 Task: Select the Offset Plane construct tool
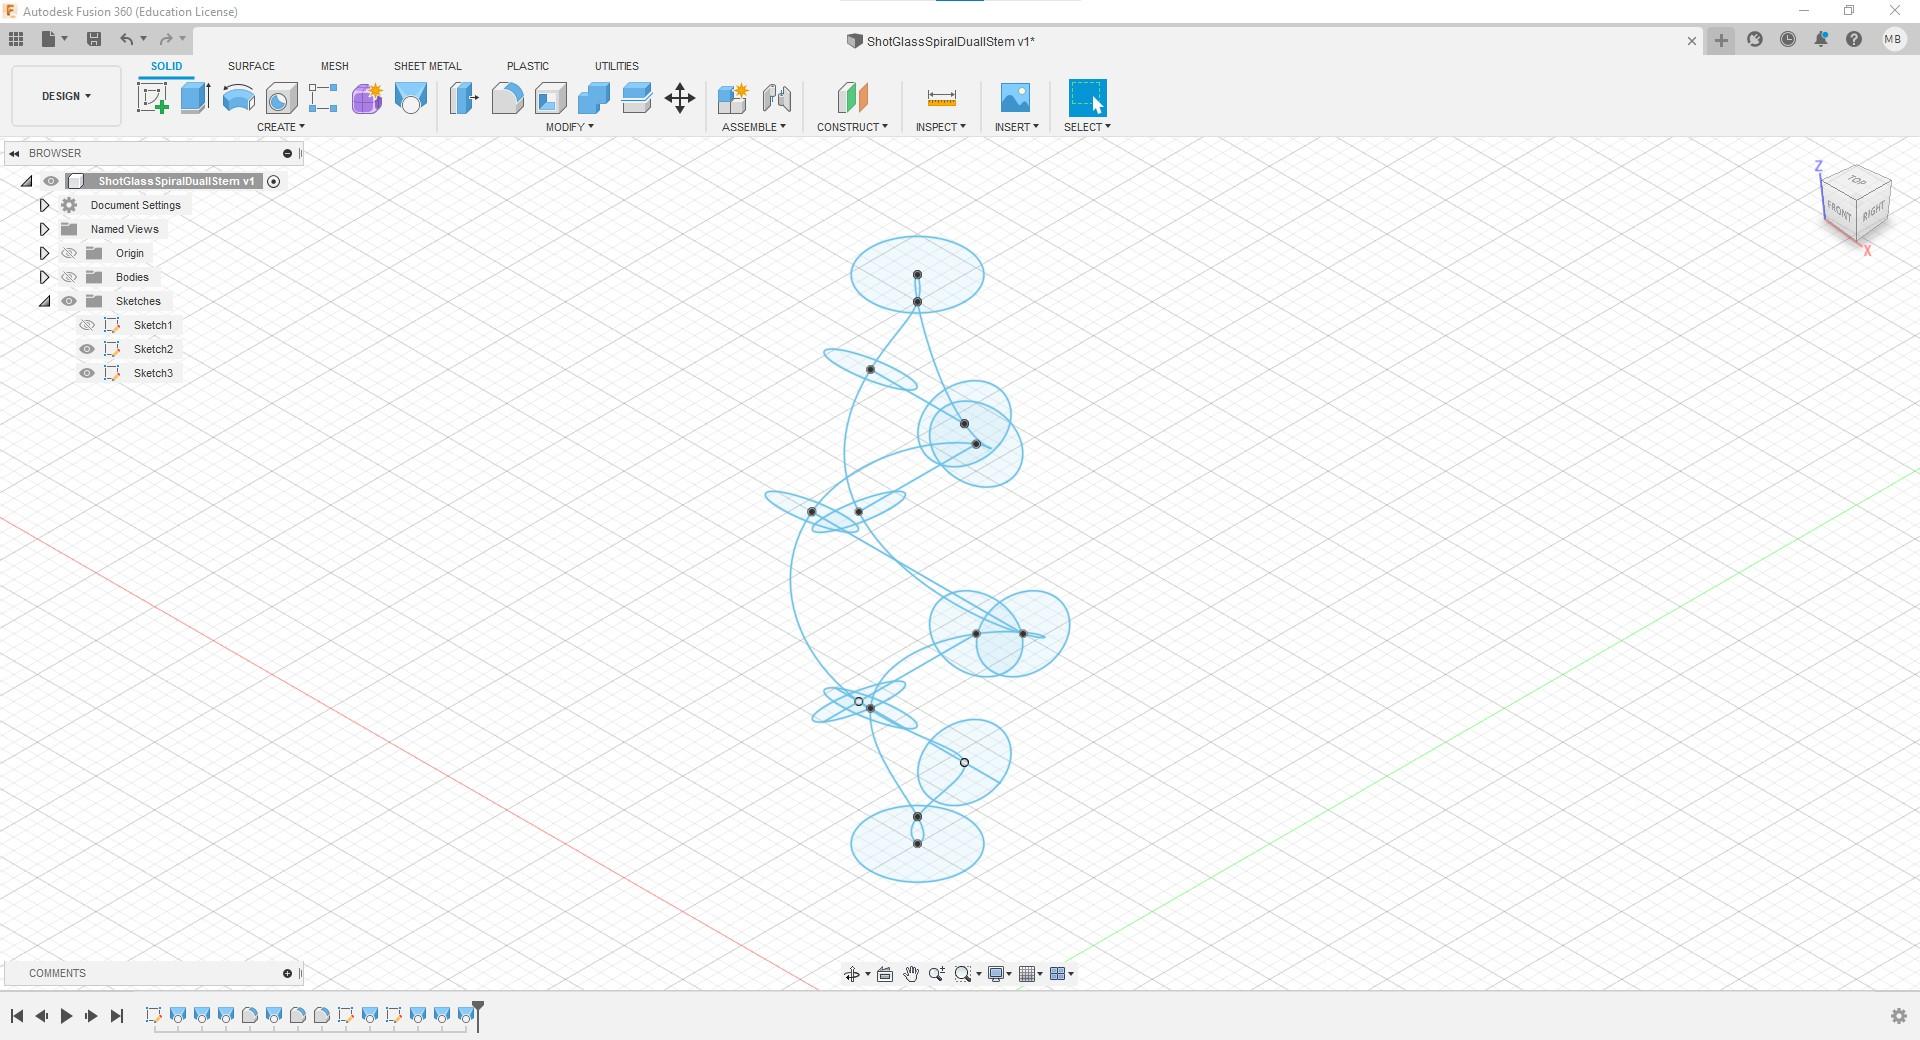tap(852, 98)
